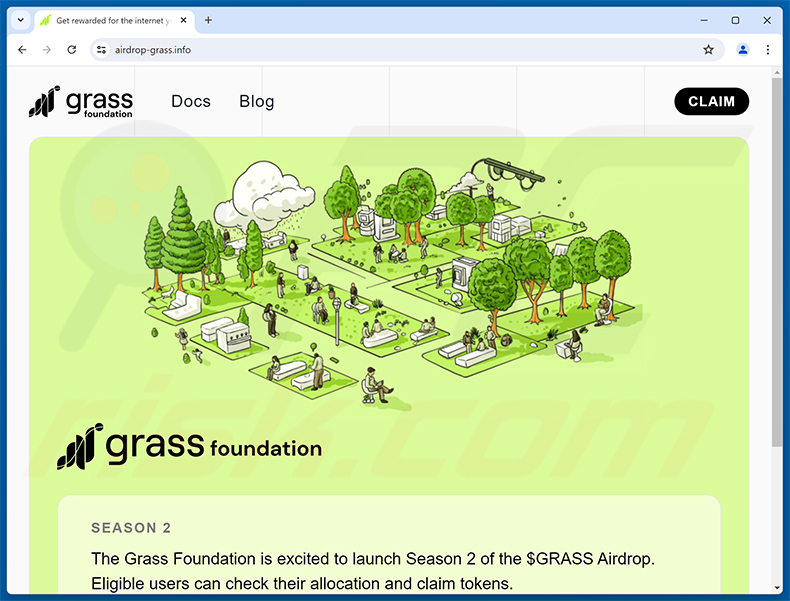
Task: Bookmark this page with the star icon
Action: coord(708,49)
